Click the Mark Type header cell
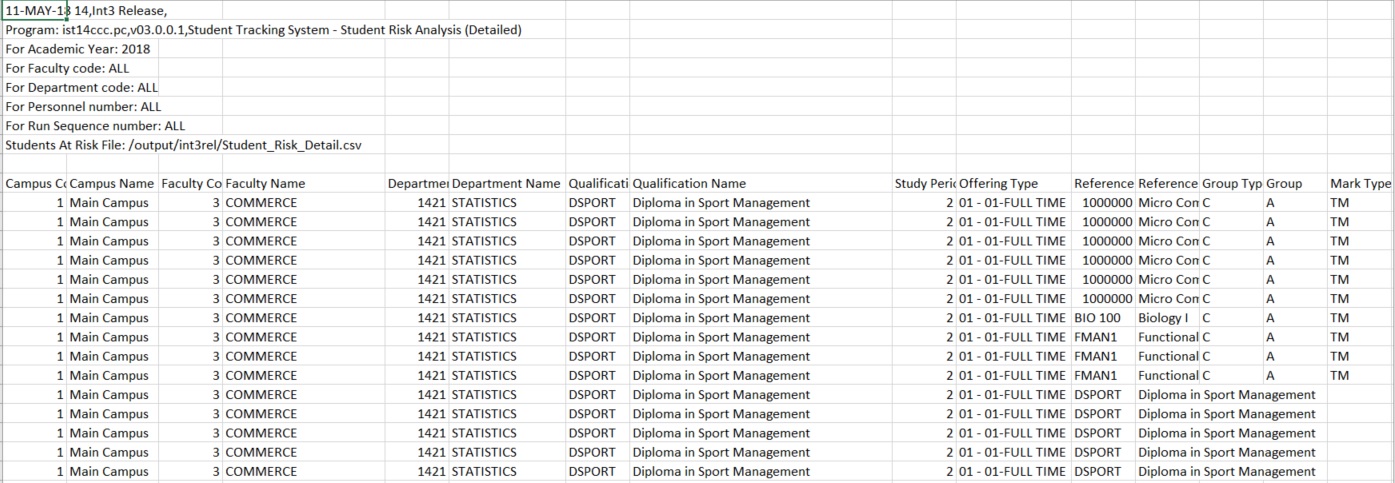 click(x=1360, y=184)
